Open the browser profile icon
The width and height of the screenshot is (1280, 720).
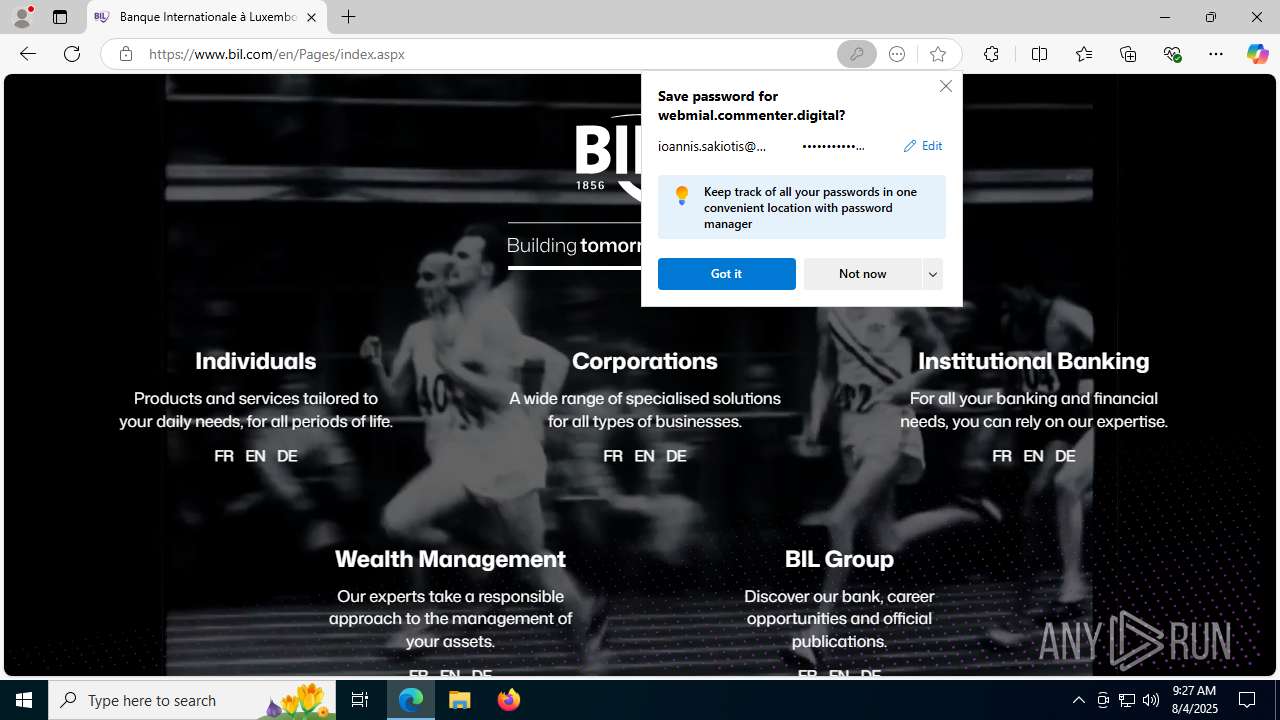coord(22,17)
